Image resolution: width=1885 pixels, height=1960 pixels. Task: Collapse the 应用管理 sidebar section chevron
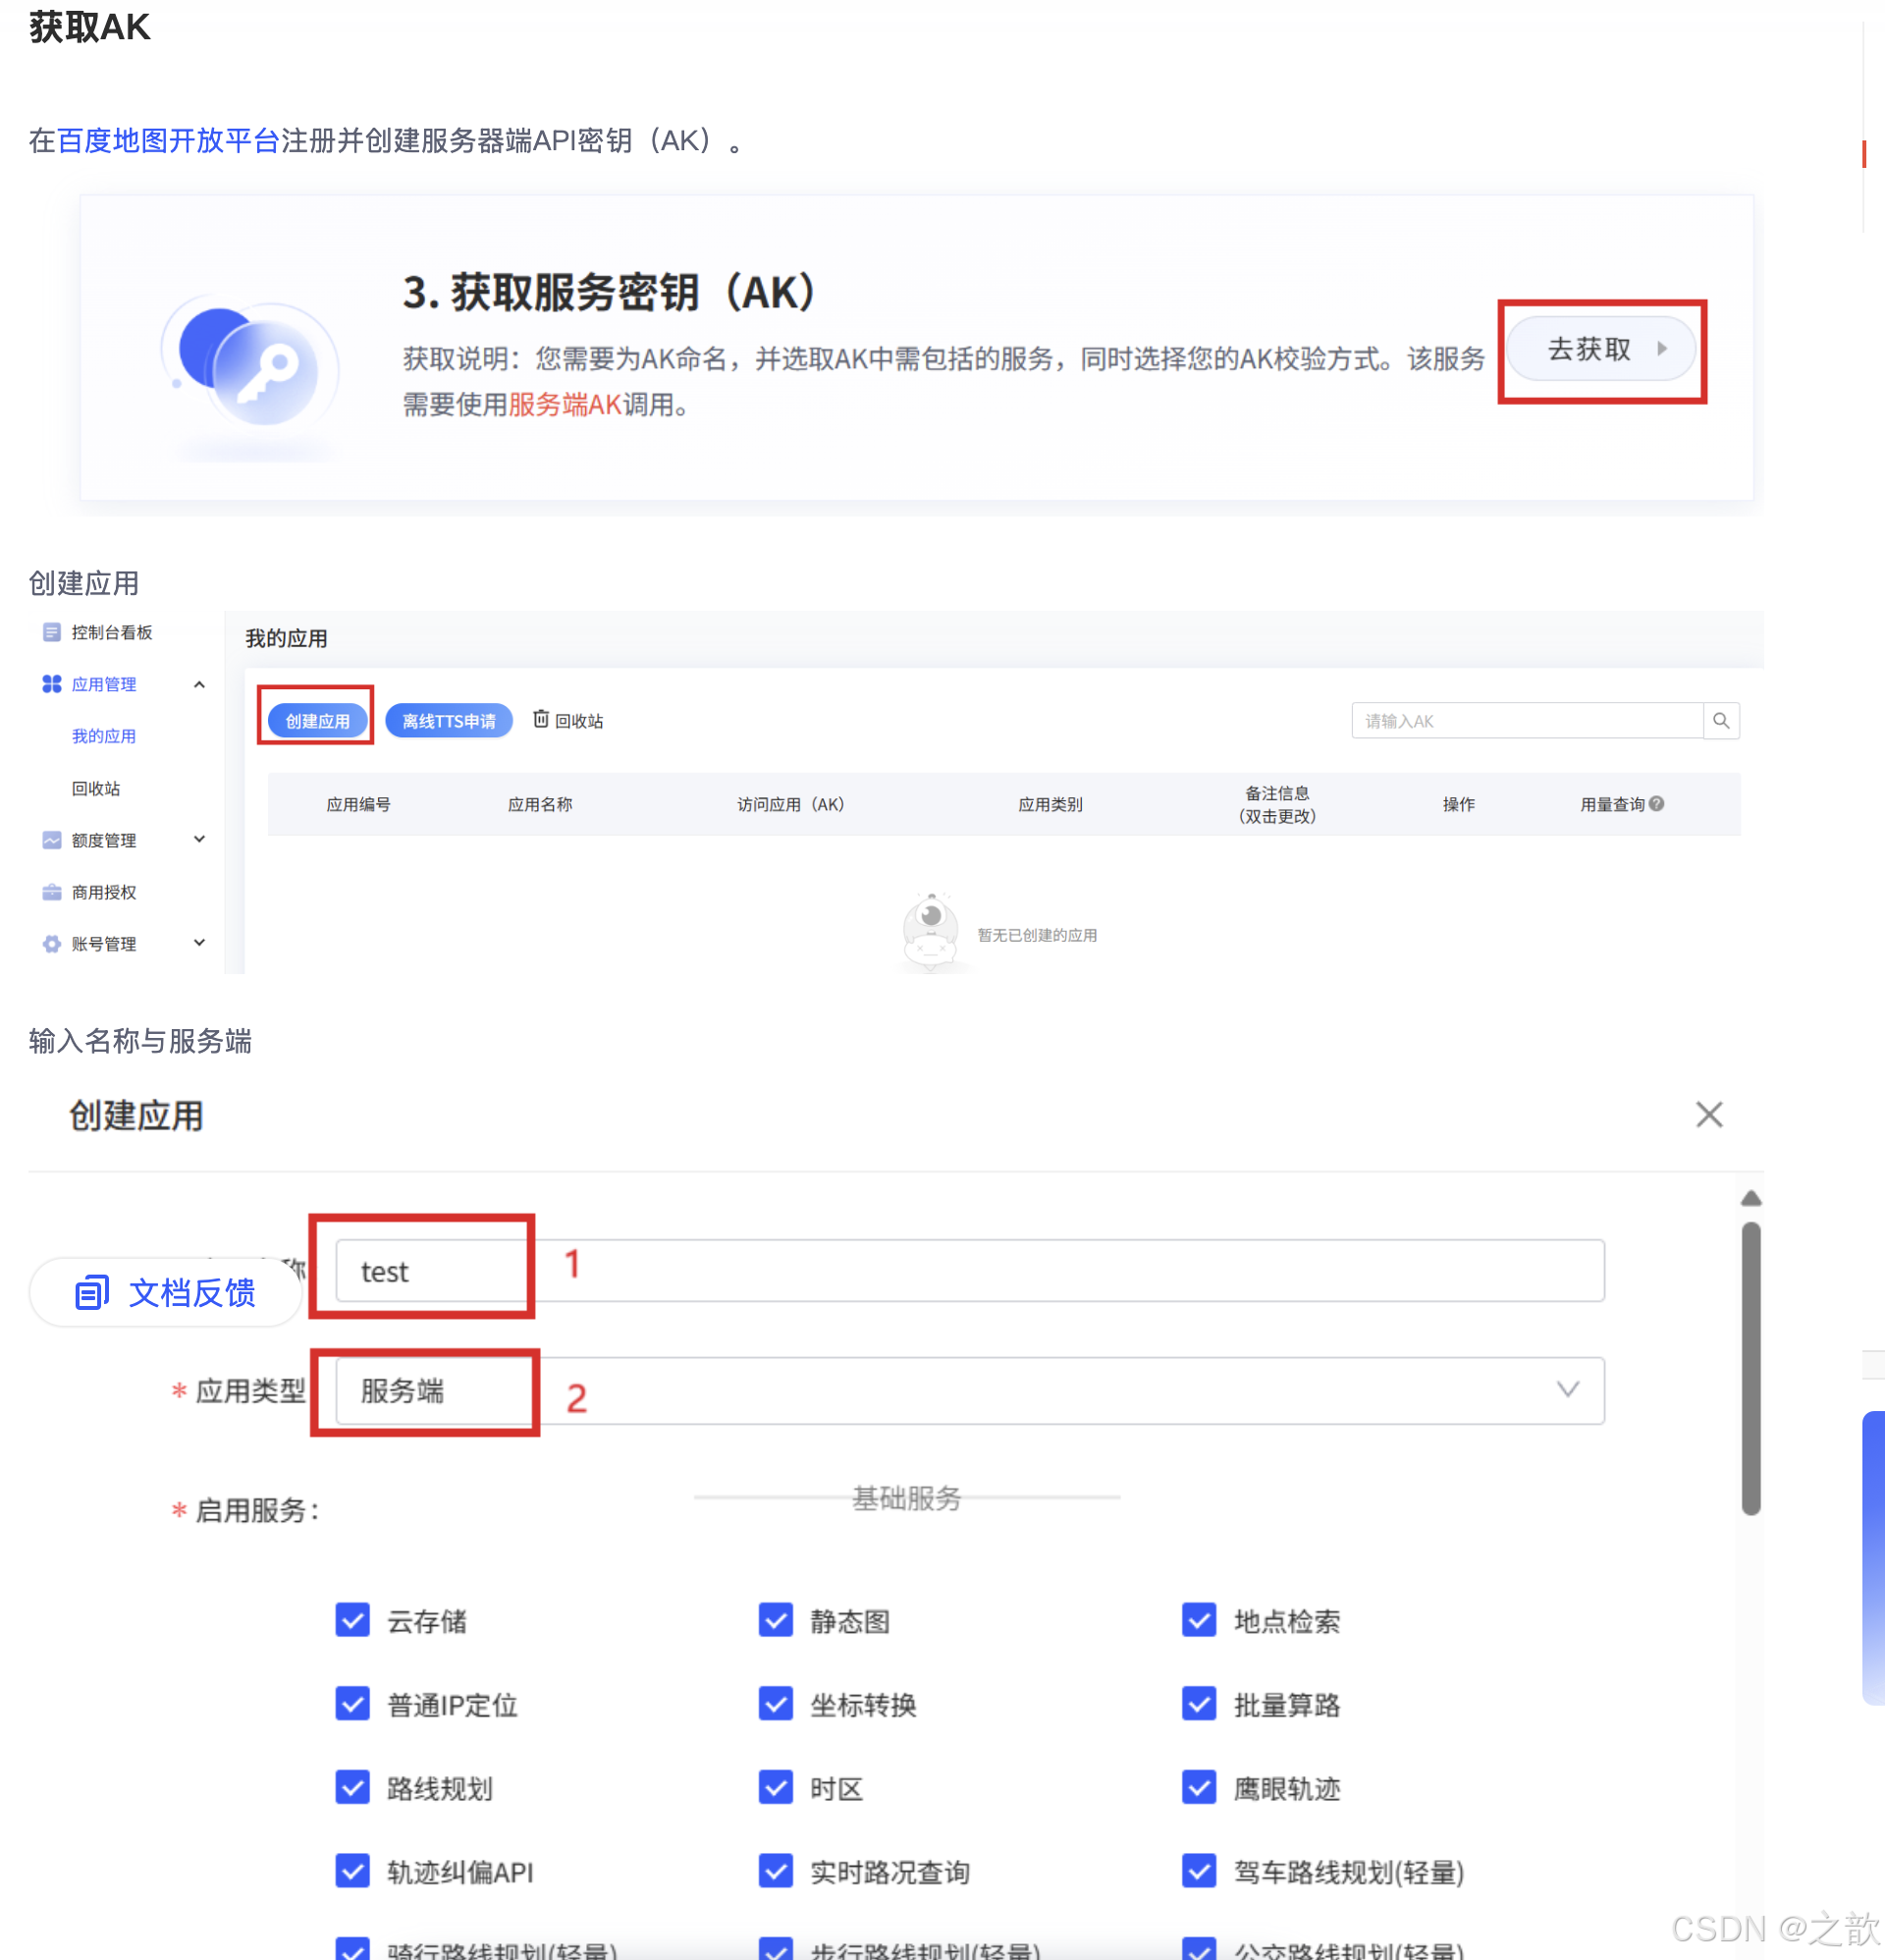[199, 684]
